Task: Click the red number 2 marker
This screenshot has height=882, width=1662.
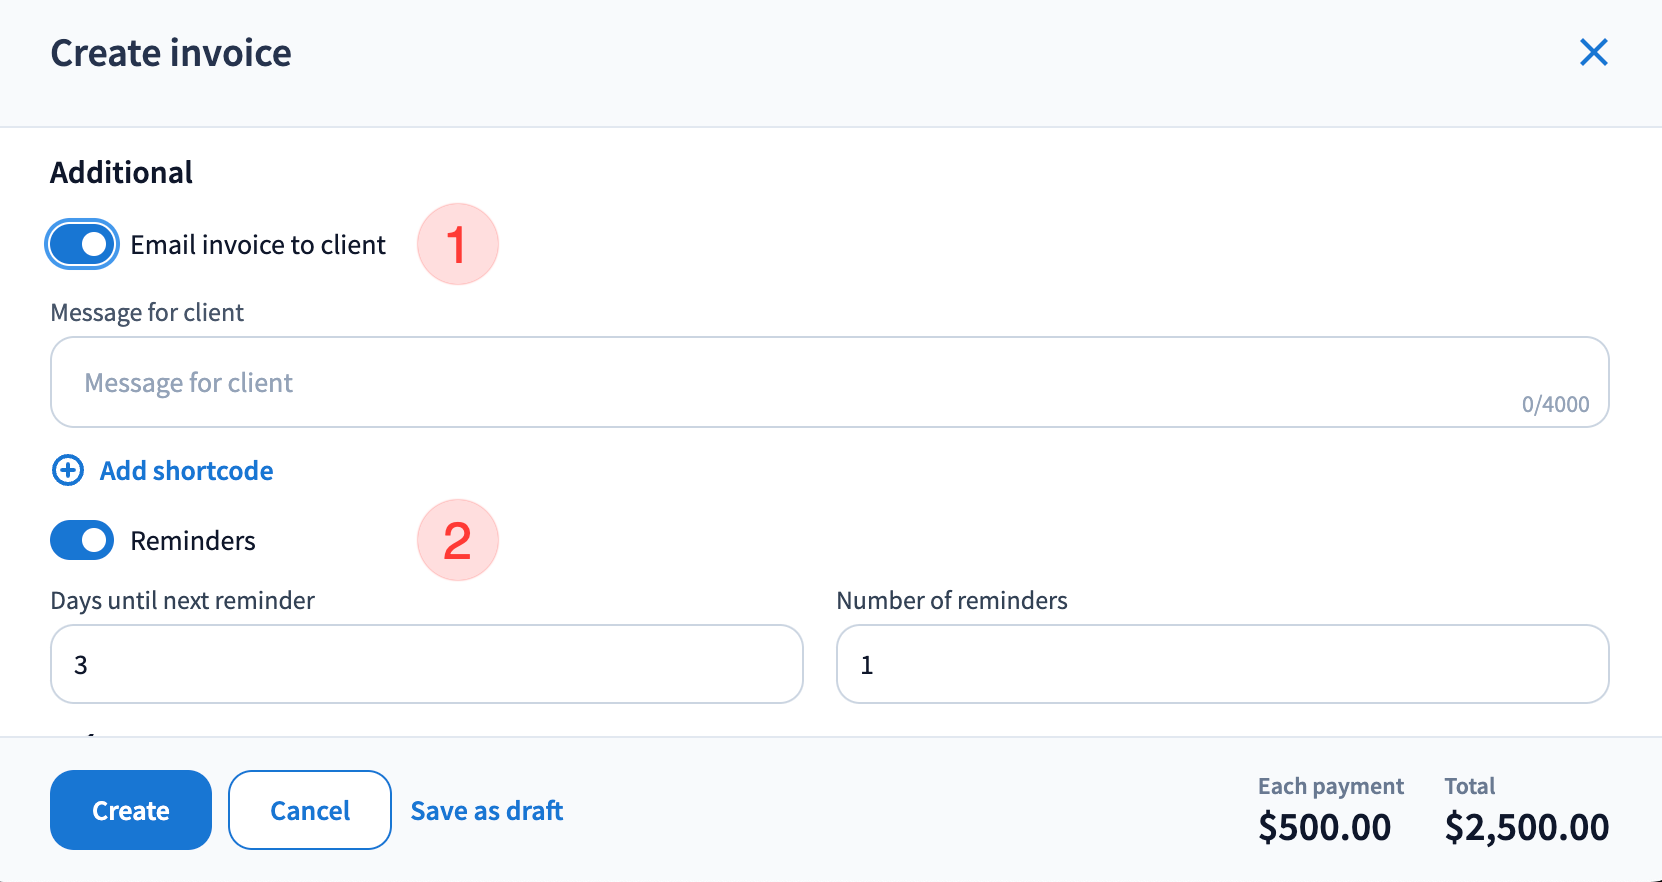Action: pyautogui.click(x=457, y=540)
